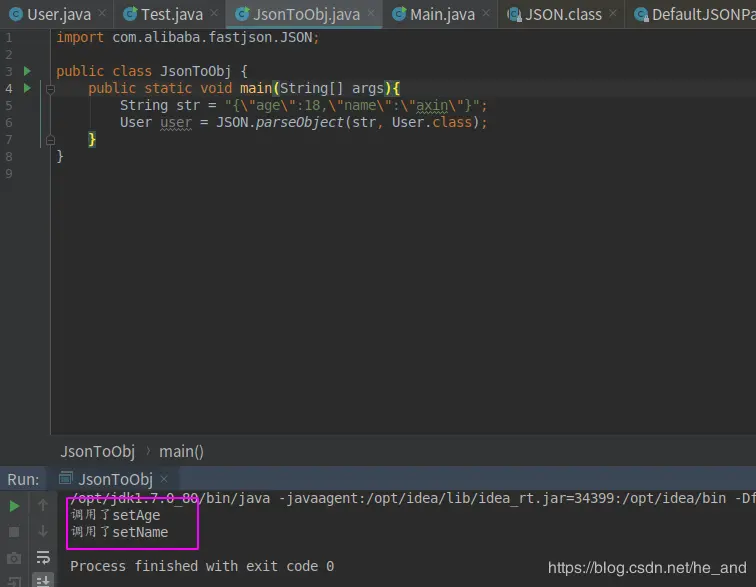This screenshot has height=587, width=756.
Task: Toggle soft-wrap in the console
Action: point(43,558)
